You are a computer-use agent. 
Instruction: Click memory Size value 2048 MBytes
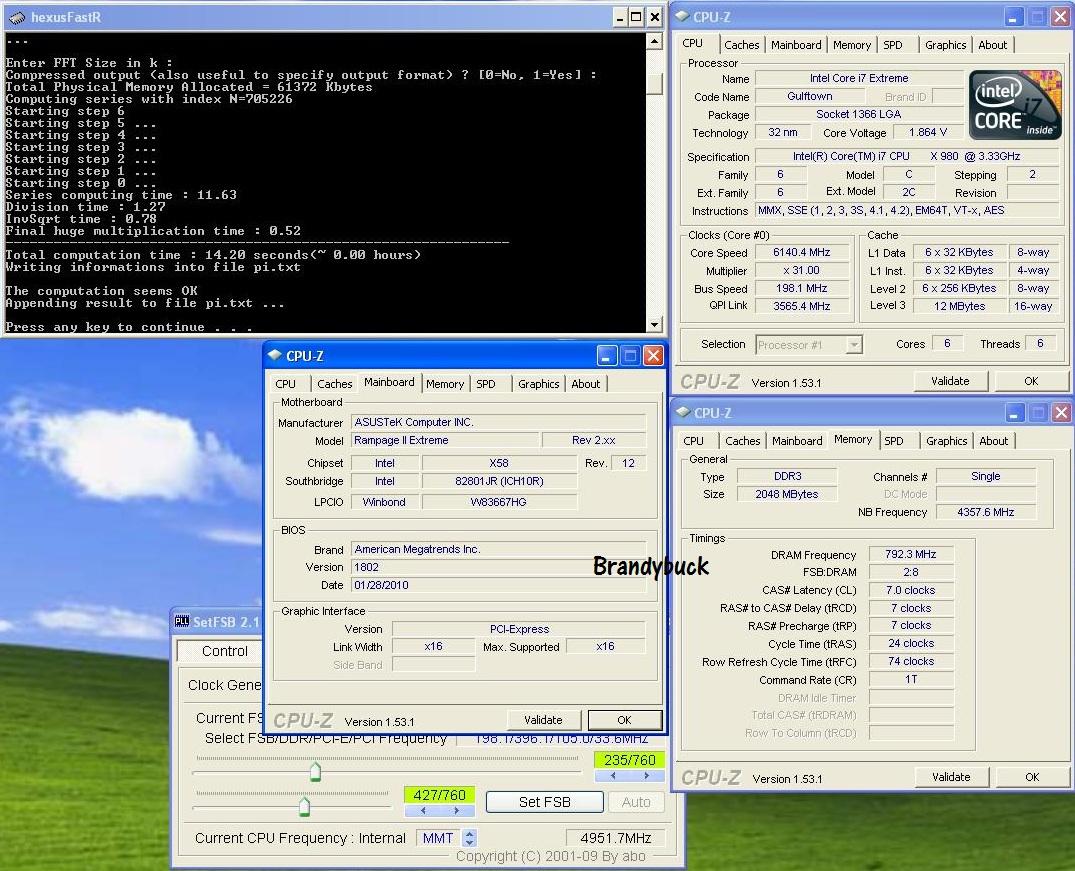[786, 494]
